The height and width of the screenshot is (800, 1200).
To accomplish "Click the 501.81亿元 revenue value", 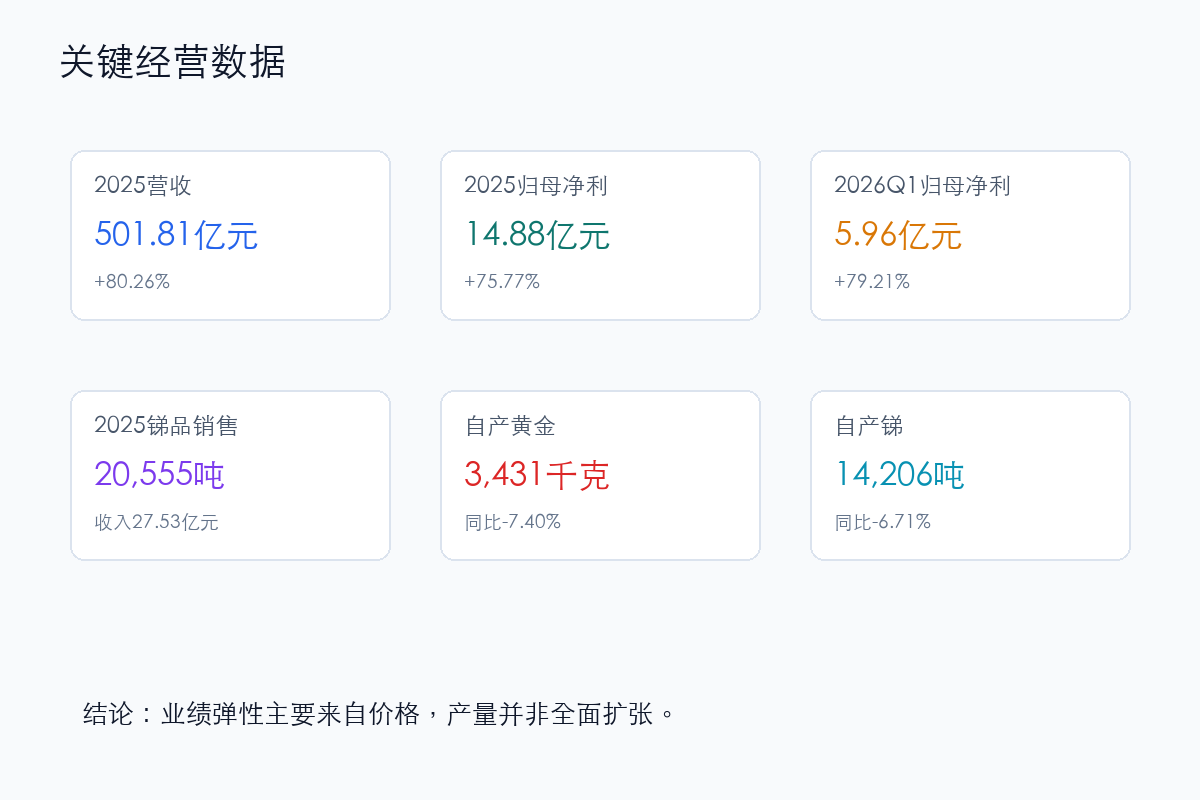I will [x=177, y=235].
